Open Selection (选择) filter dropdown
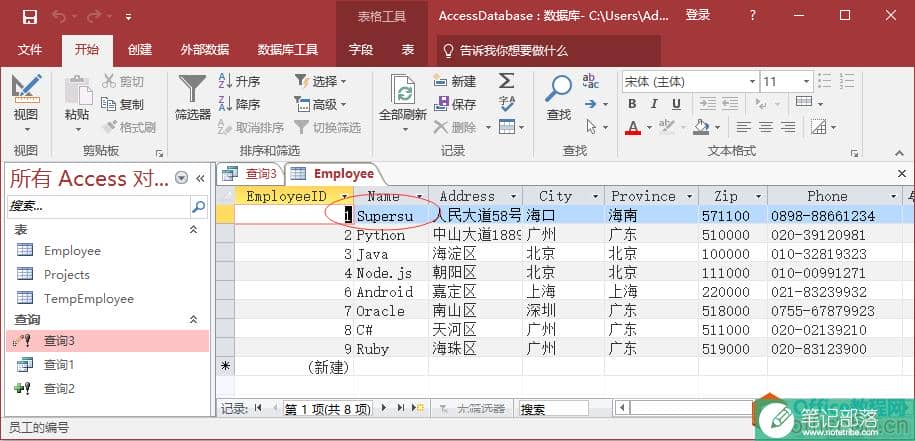Screen dimensions: 915x441 320,82
